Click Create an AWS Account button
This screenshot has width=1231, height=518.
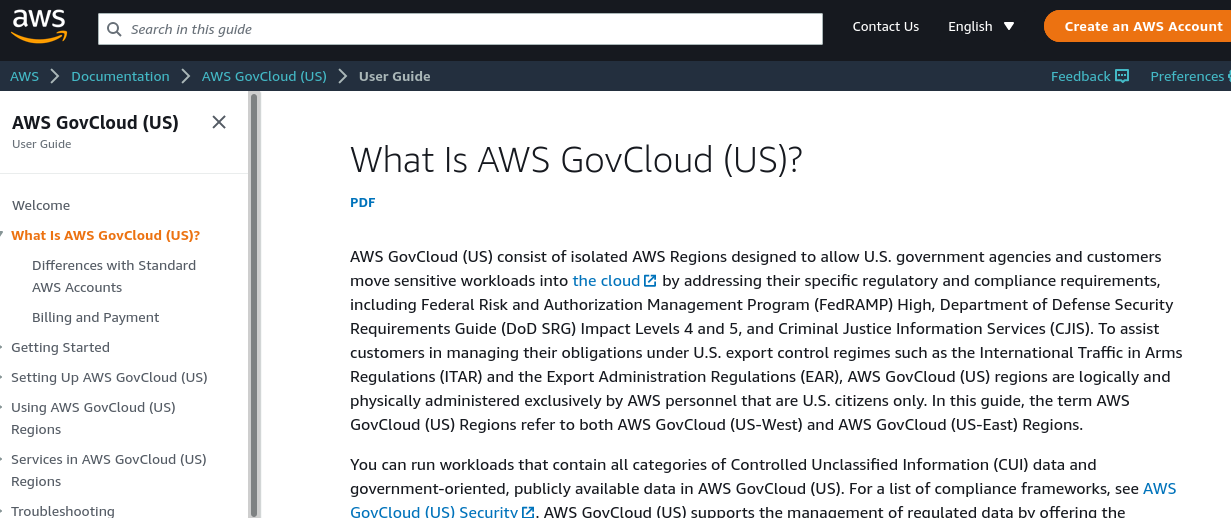(1137, 26)
